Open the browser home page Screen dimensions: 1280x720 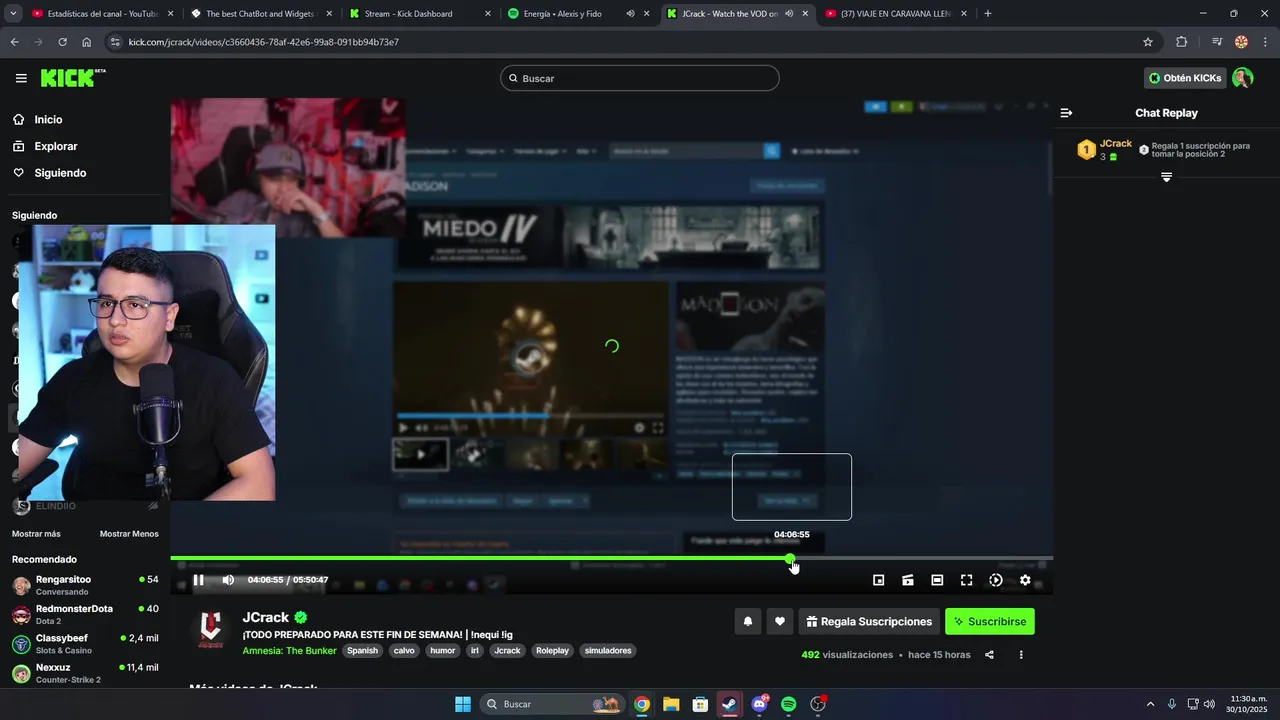(87, 42)
